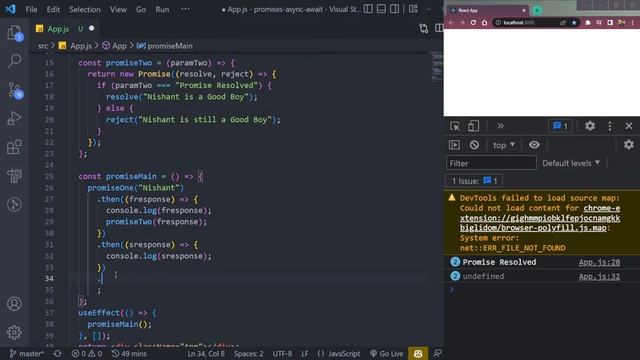Image resolution: width=640 pixels, height=360 pixels.
Task: Reload the browser page
Action: 473,22
